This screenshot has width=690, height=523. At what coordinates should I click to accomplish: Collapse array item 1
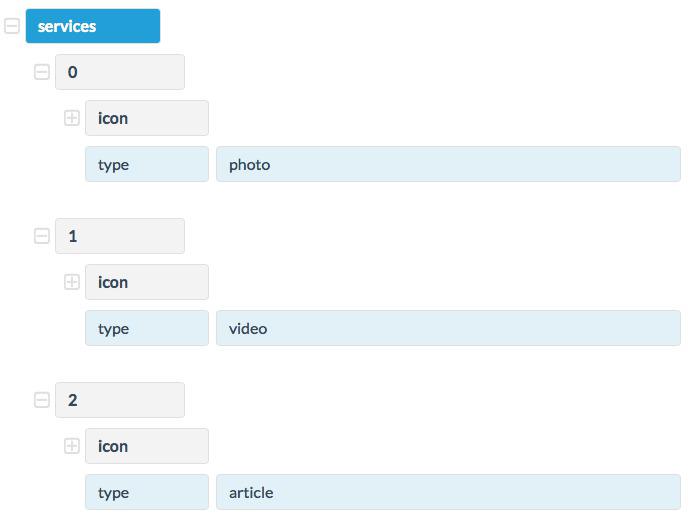(42, 236)
